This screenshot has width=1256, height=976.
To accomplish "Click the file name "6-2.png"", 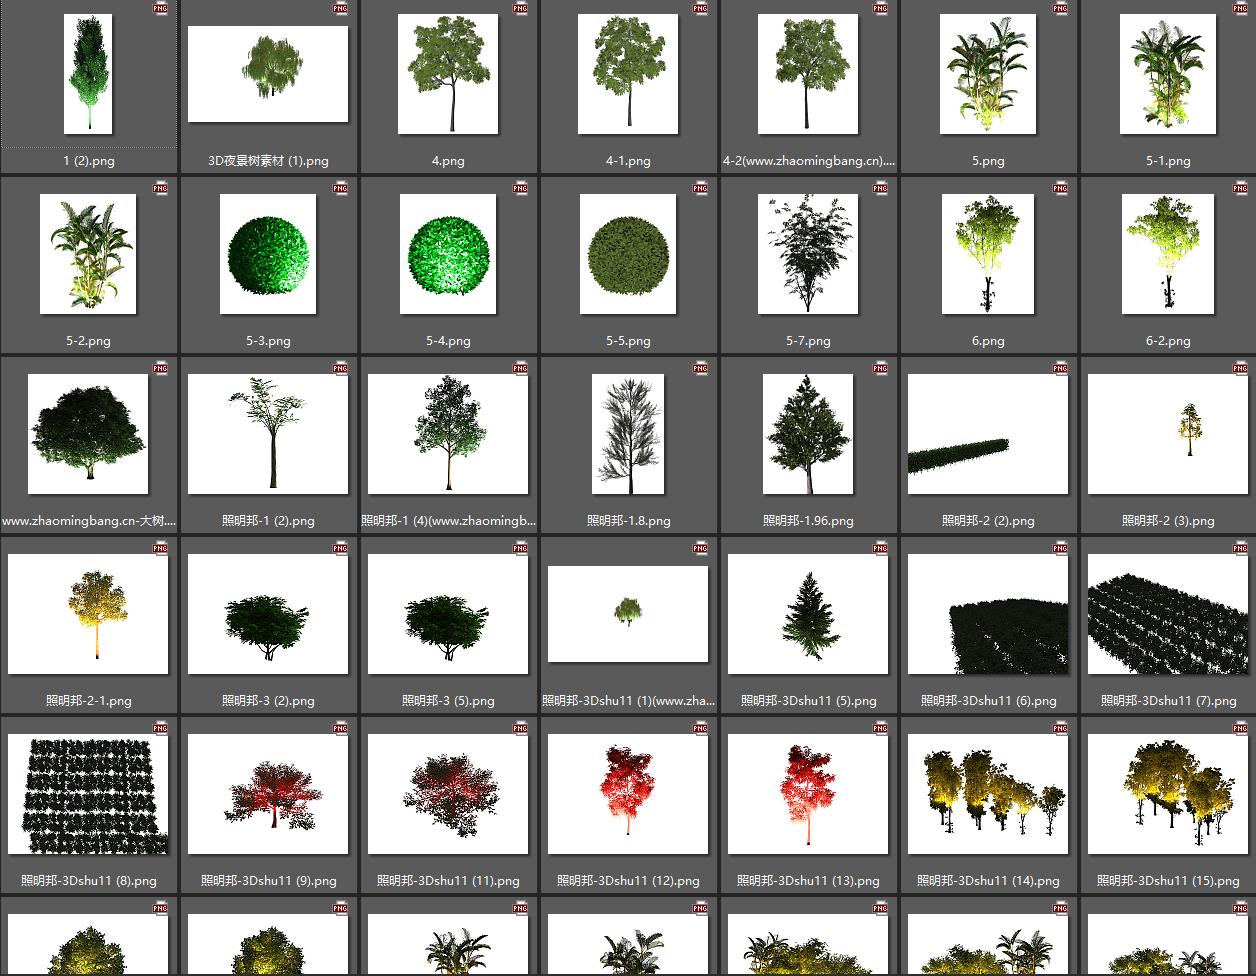I will (x=1168, y=341).
